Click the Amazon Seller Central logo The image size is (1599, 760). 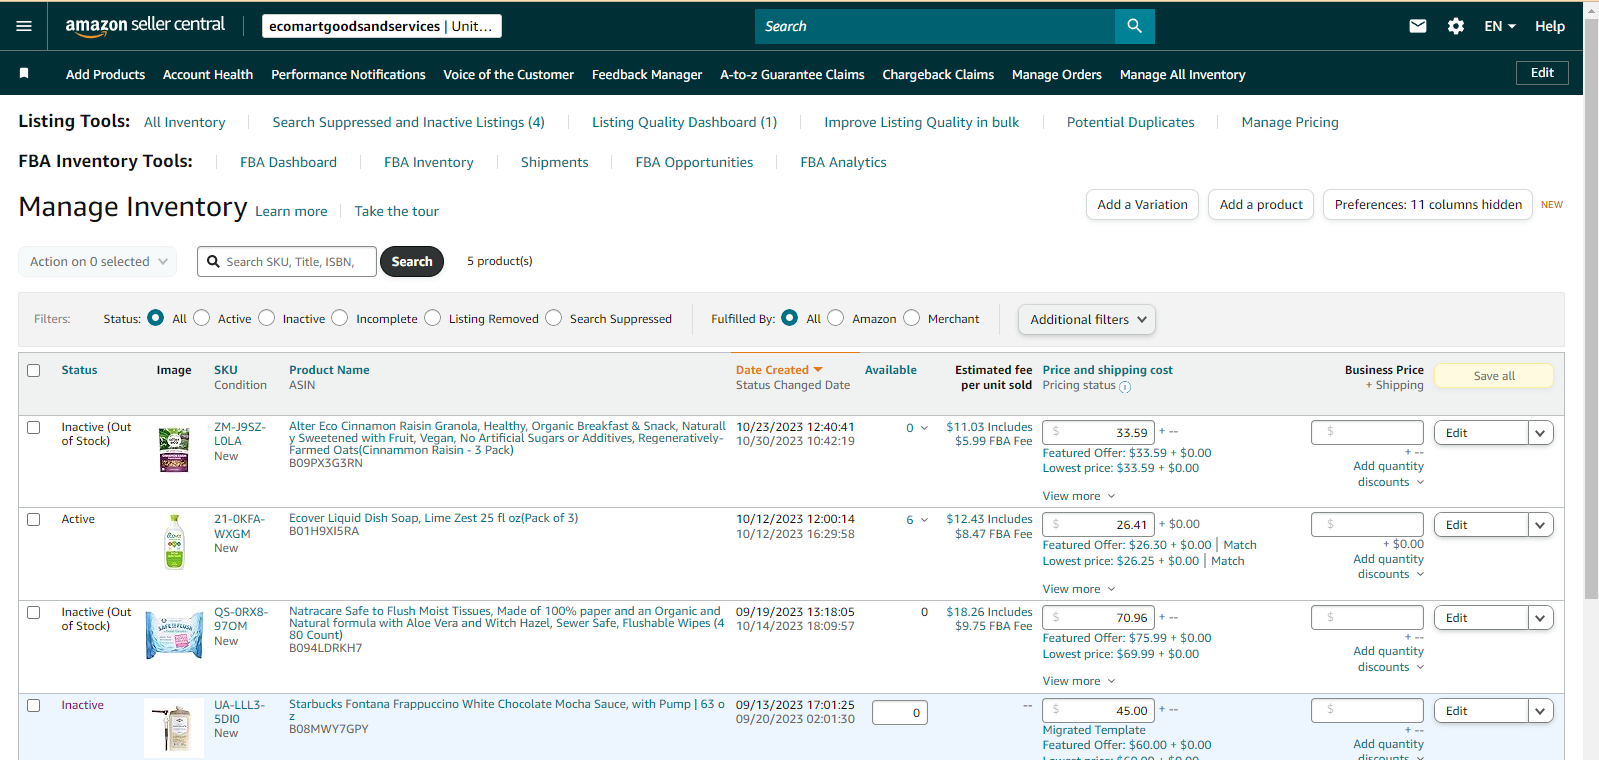pos(145,25)
